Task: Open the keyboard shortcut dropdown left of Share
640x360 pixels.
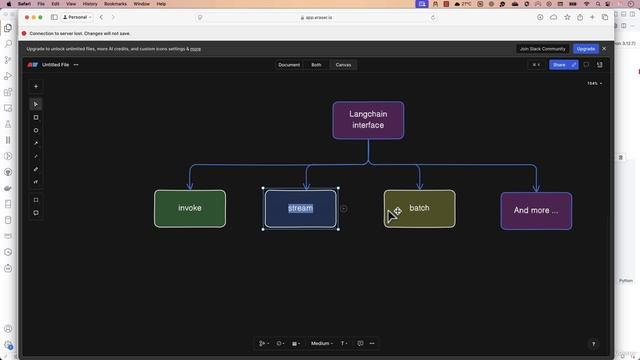Action: [536, 65]
